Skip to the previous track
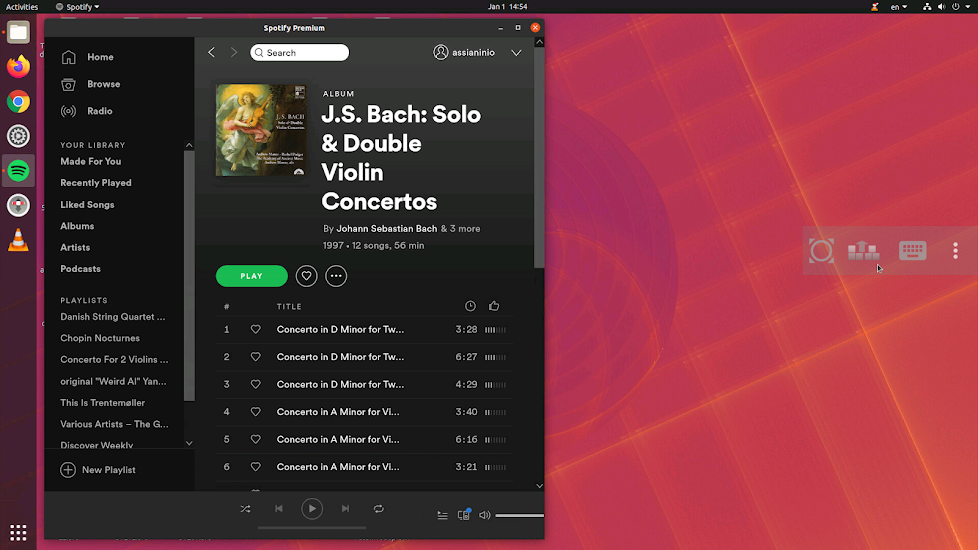The width and height of the screenshot is (978, 550). point(279,509)
